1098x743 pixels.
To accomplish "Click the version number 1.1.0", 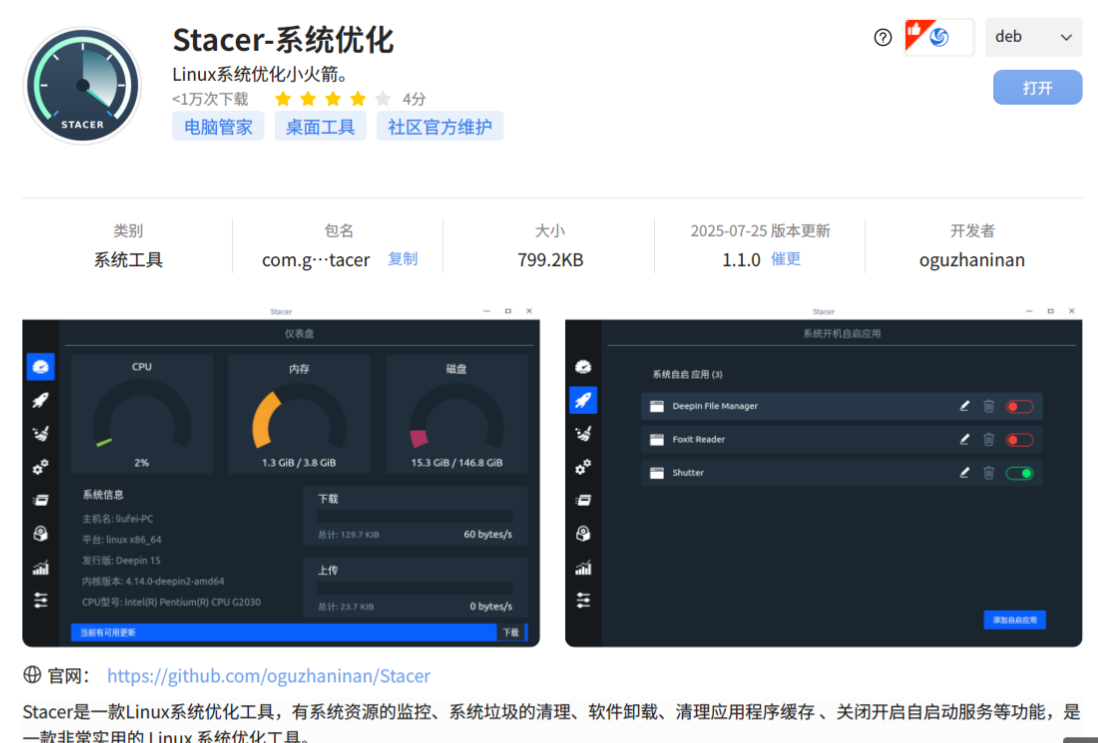I will click(x=741, y=260).
